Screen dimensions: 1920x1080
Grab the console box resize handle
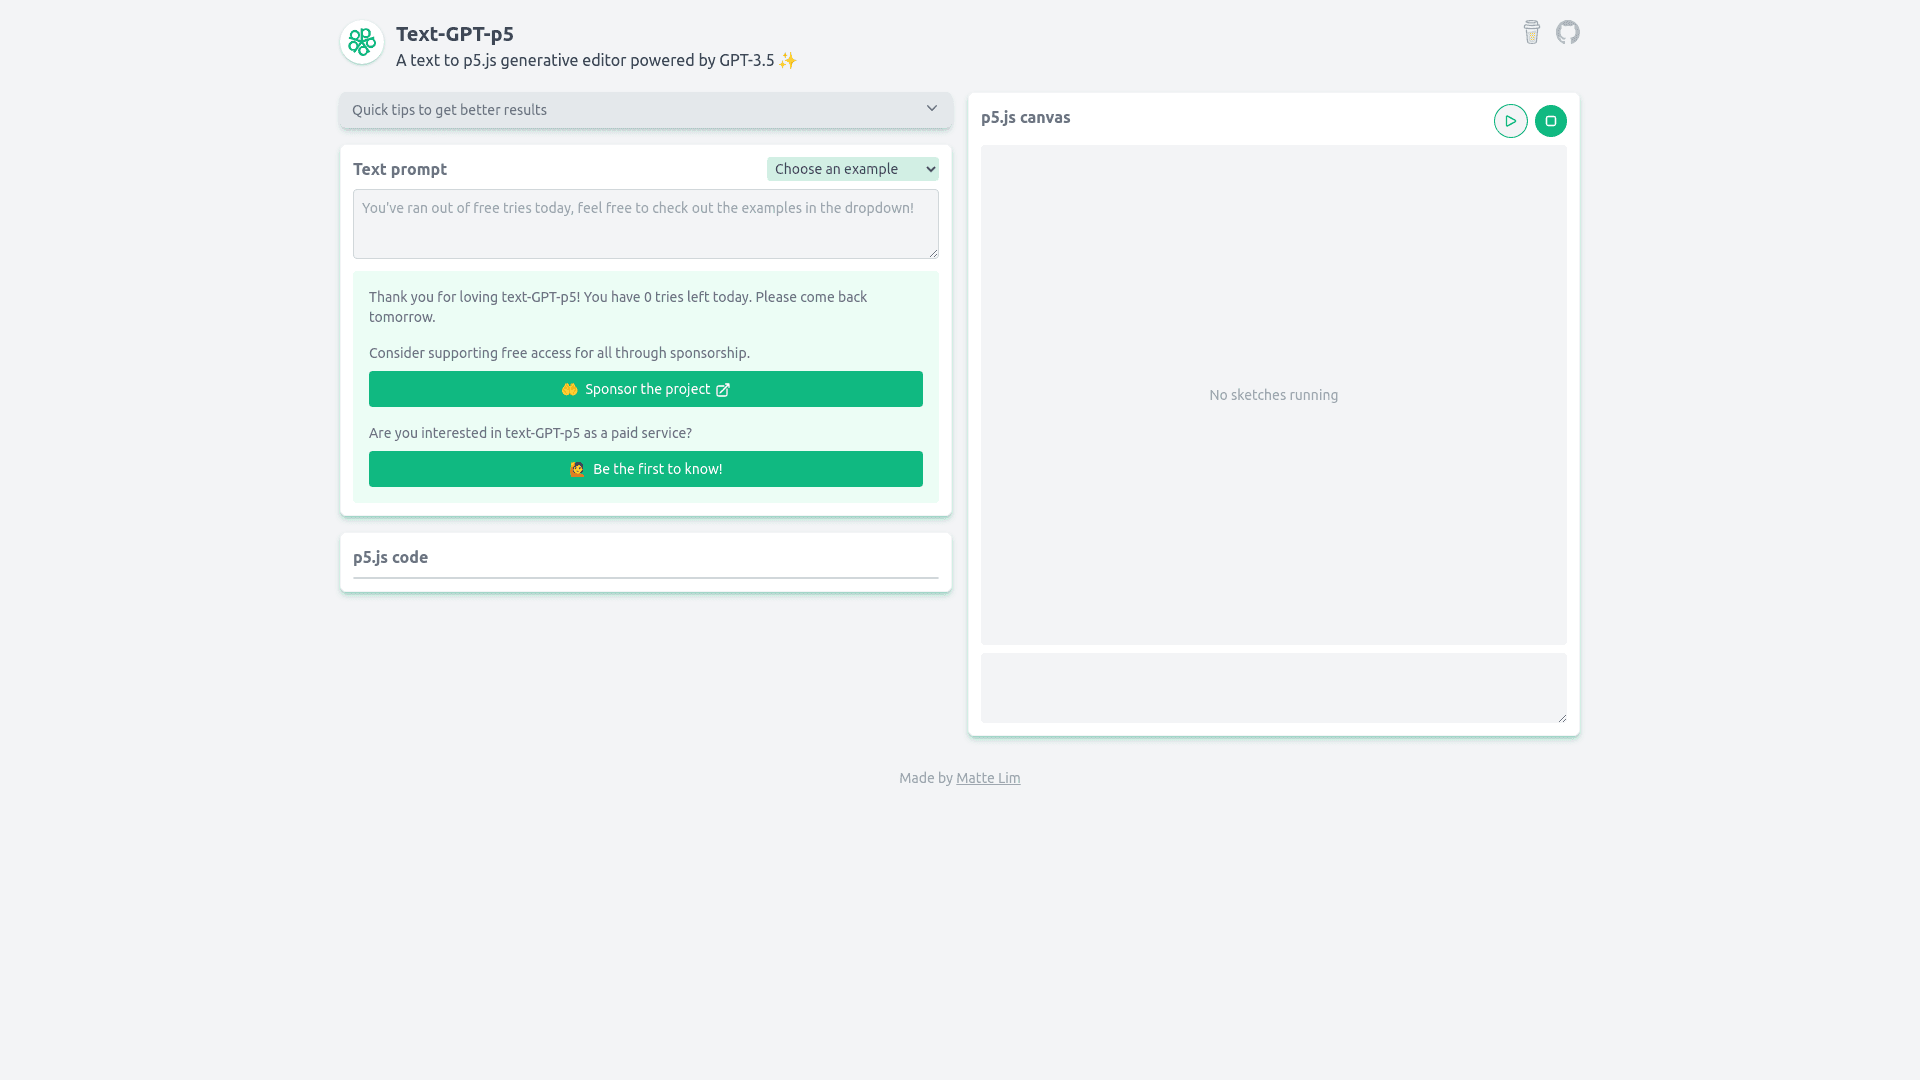click(1561, 717)
